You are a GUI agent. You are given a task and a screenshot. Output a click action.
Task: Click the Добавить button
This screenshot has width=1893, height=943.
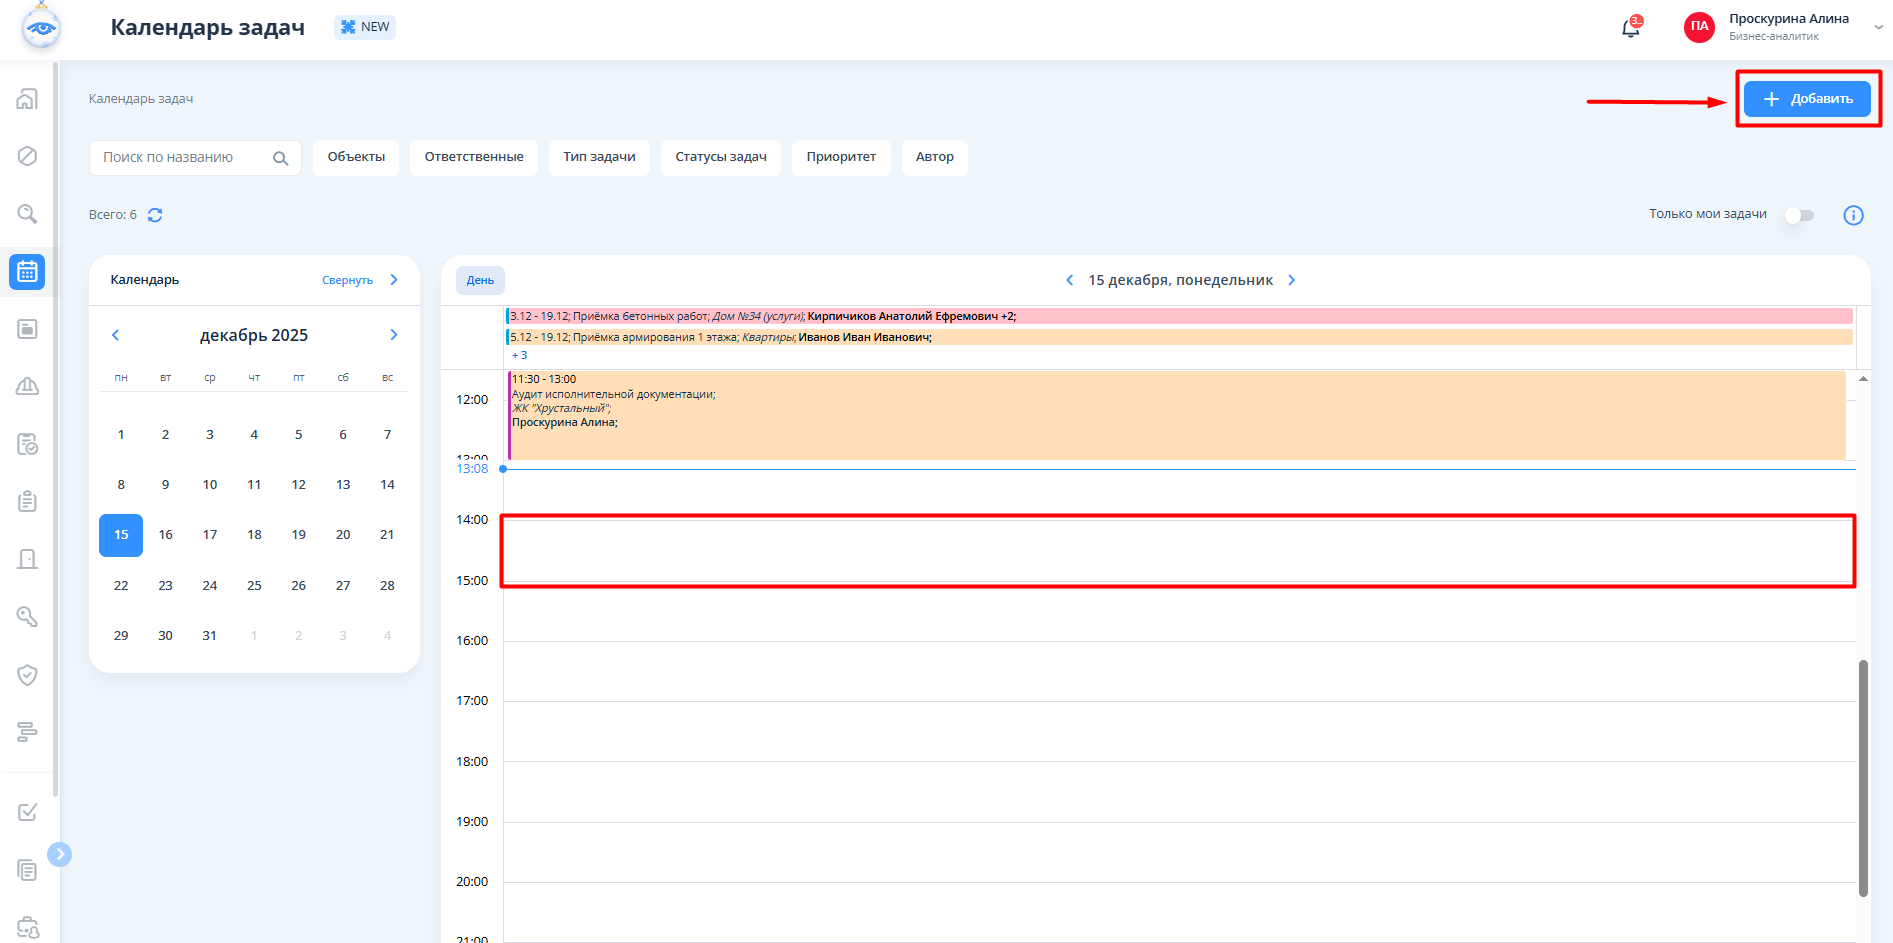click(x=1807, y=99)
